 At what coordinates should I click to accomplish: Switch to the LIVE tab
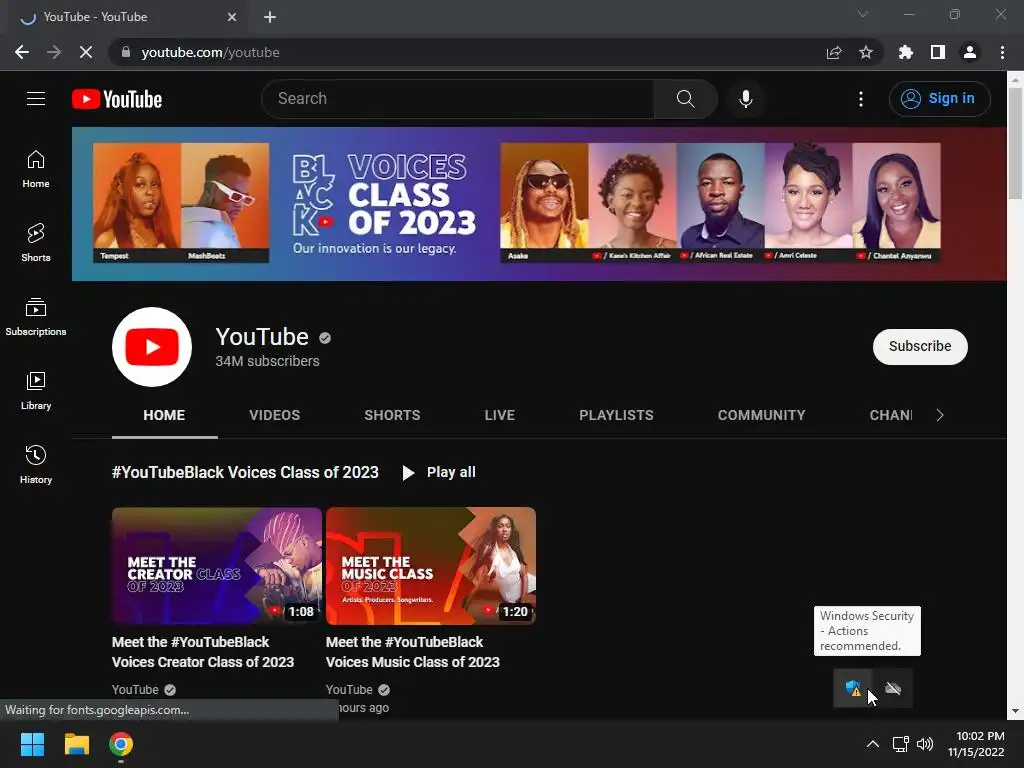point(500,415)
